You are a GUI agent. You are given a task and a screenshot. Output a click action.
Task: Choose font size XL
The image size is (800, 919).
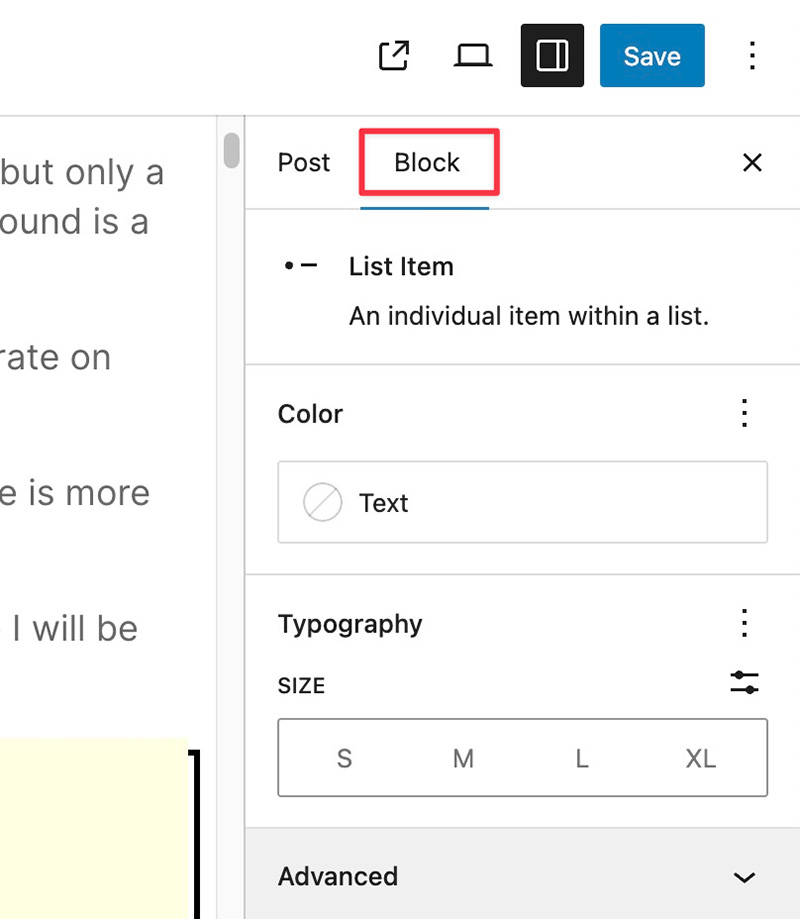coord(701,758)
